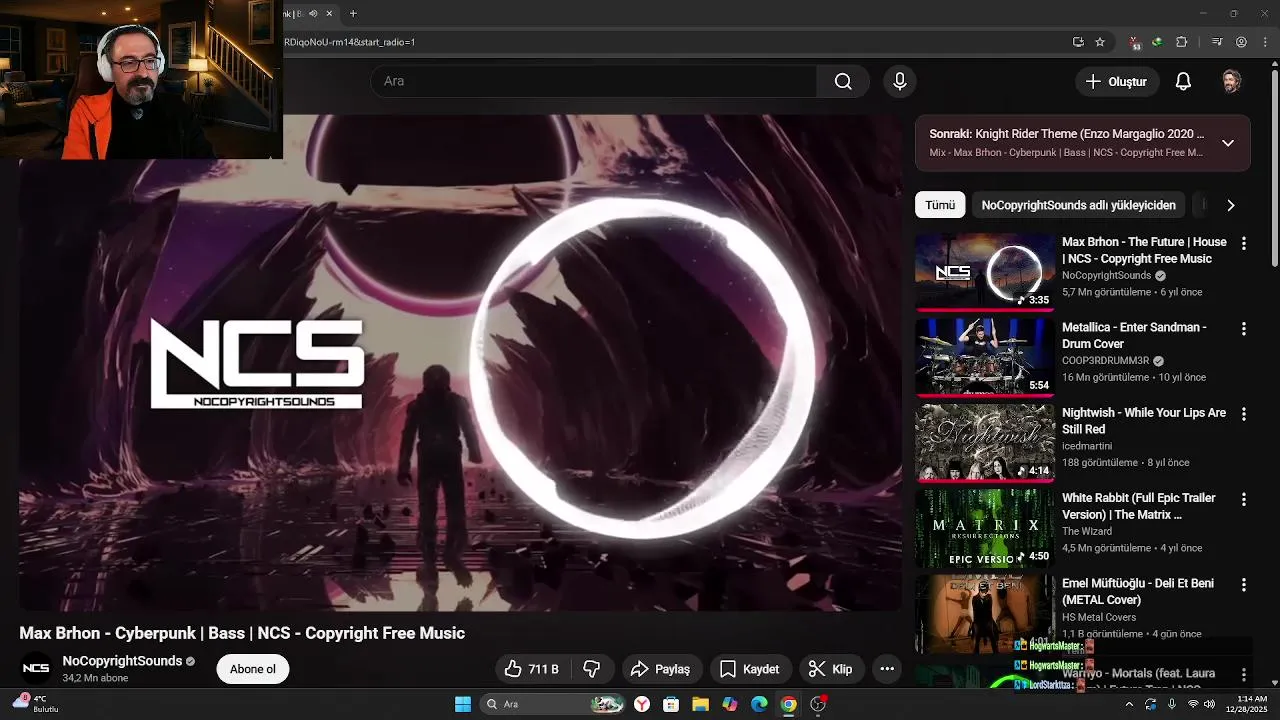Open Microsoft Edge from the taskbar
Image resolution: width=1280 pixels, height=720 pixels.
click(x=759, y=704)
